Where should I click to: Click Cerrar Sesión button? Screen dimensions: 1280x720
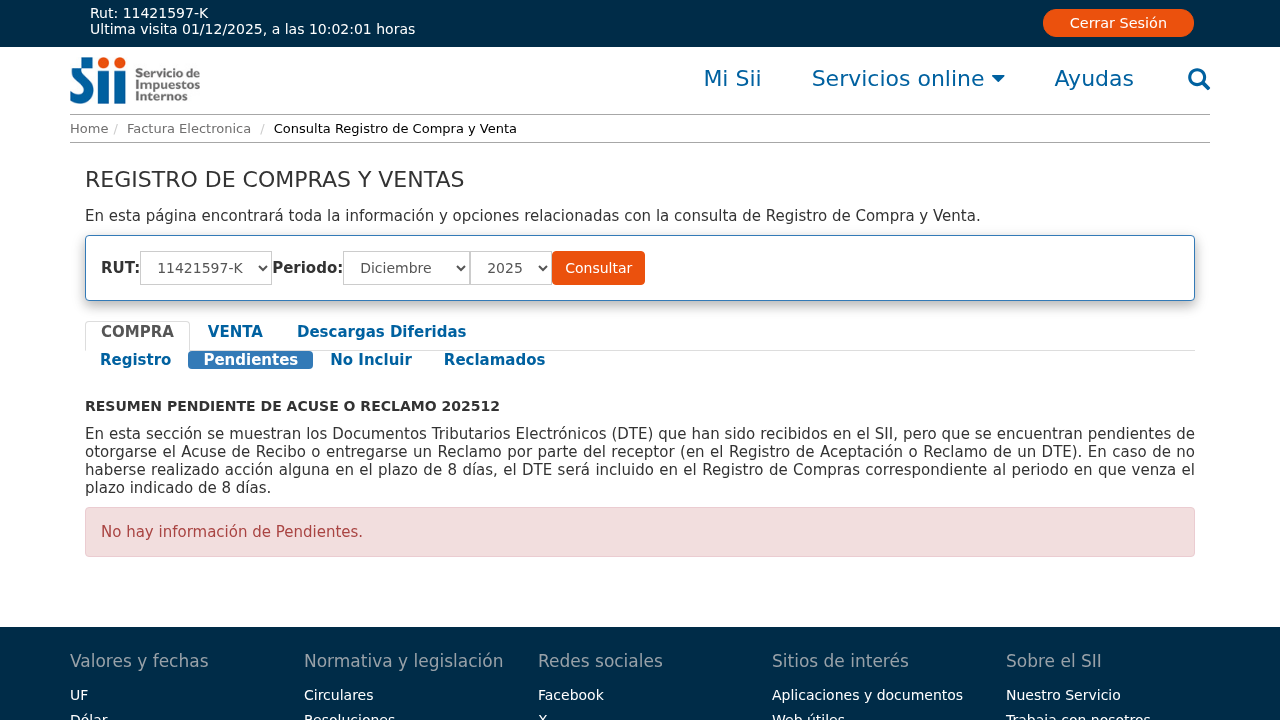click(x=1117, y=23)
